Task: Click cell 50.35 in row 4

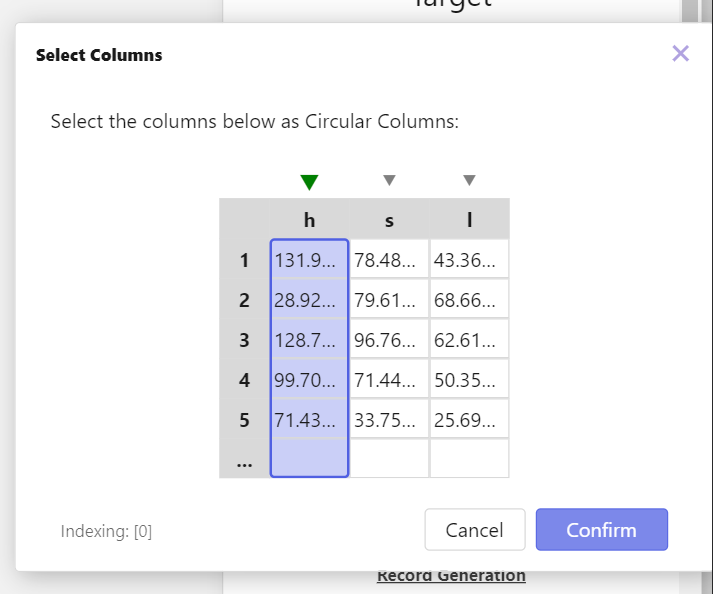Action: click(x=469, y=380)
